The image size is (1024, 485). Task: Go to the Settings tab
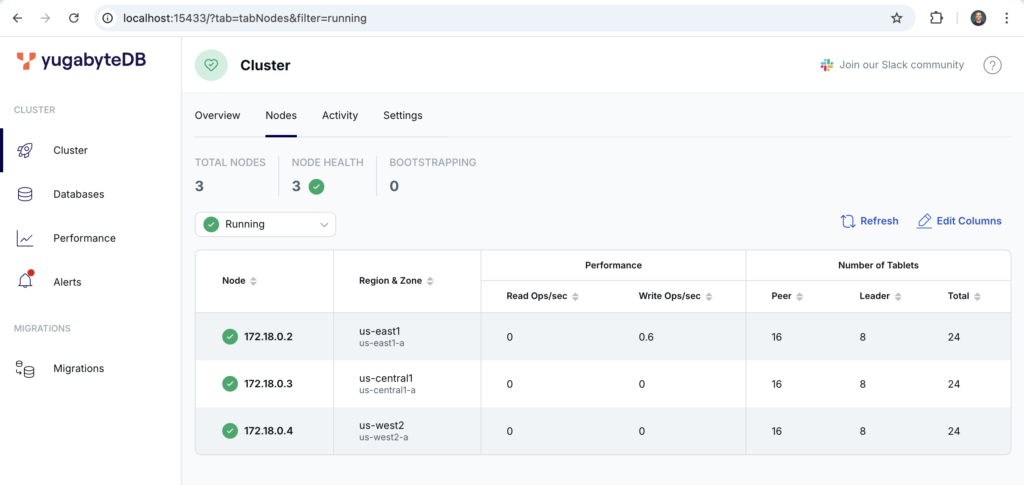coord(403,115)
